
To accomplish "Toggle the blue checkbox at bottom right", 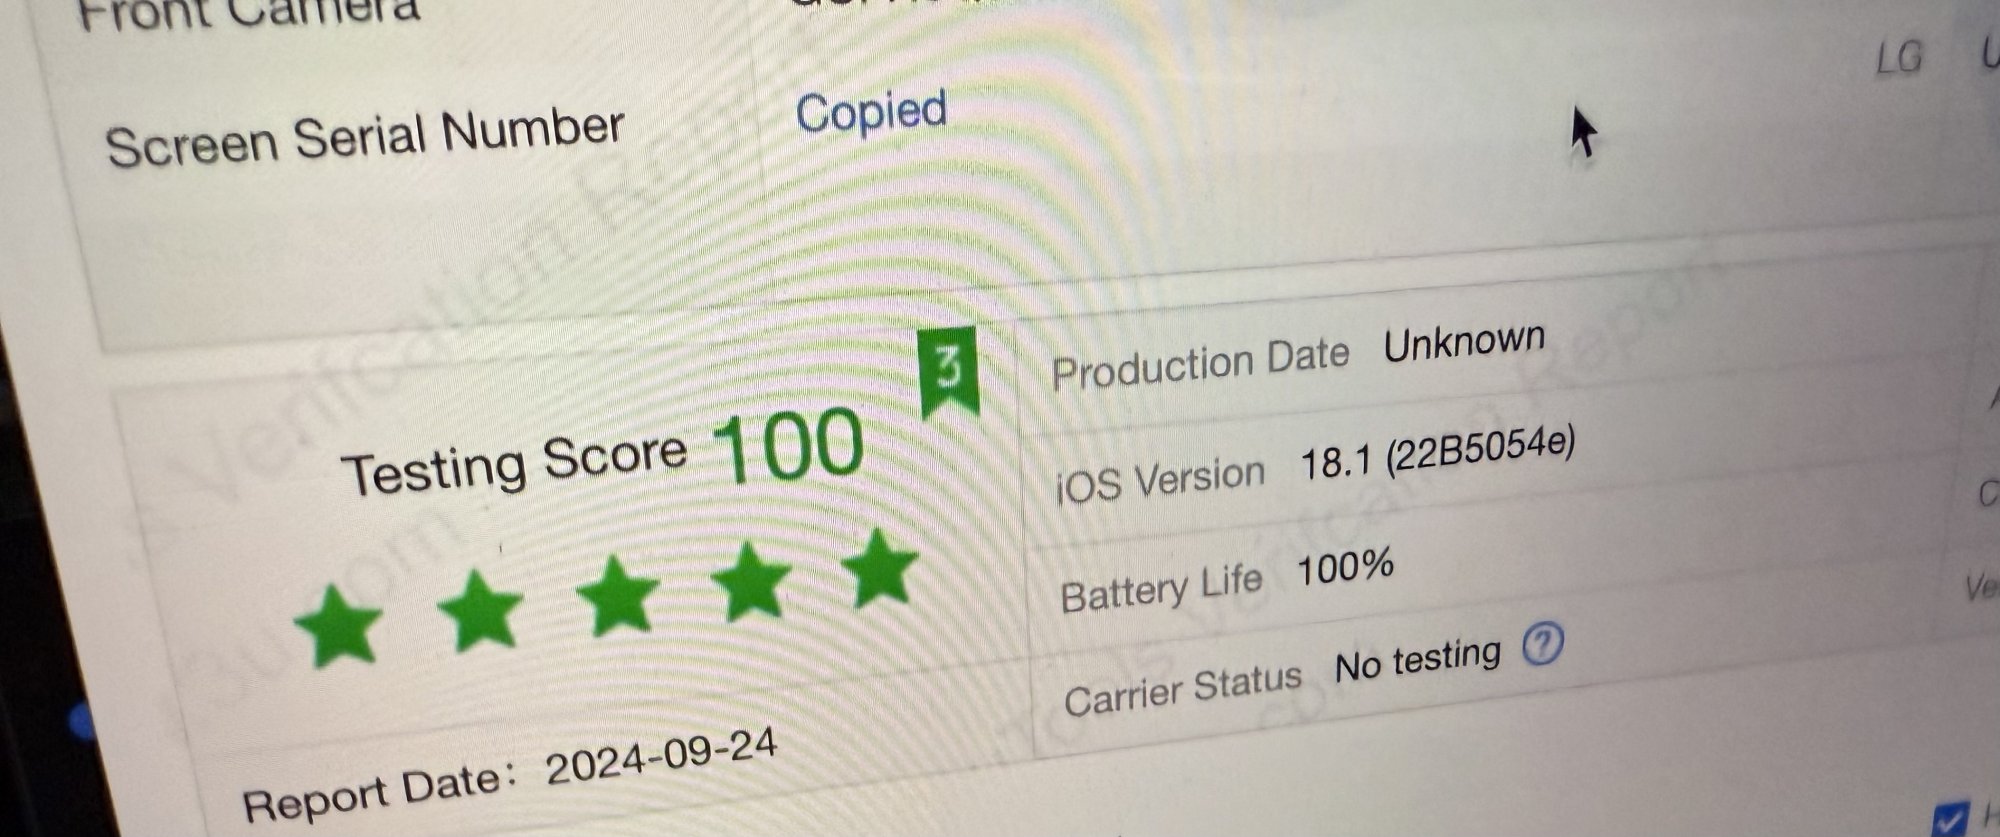I will tap(1950, 818).
